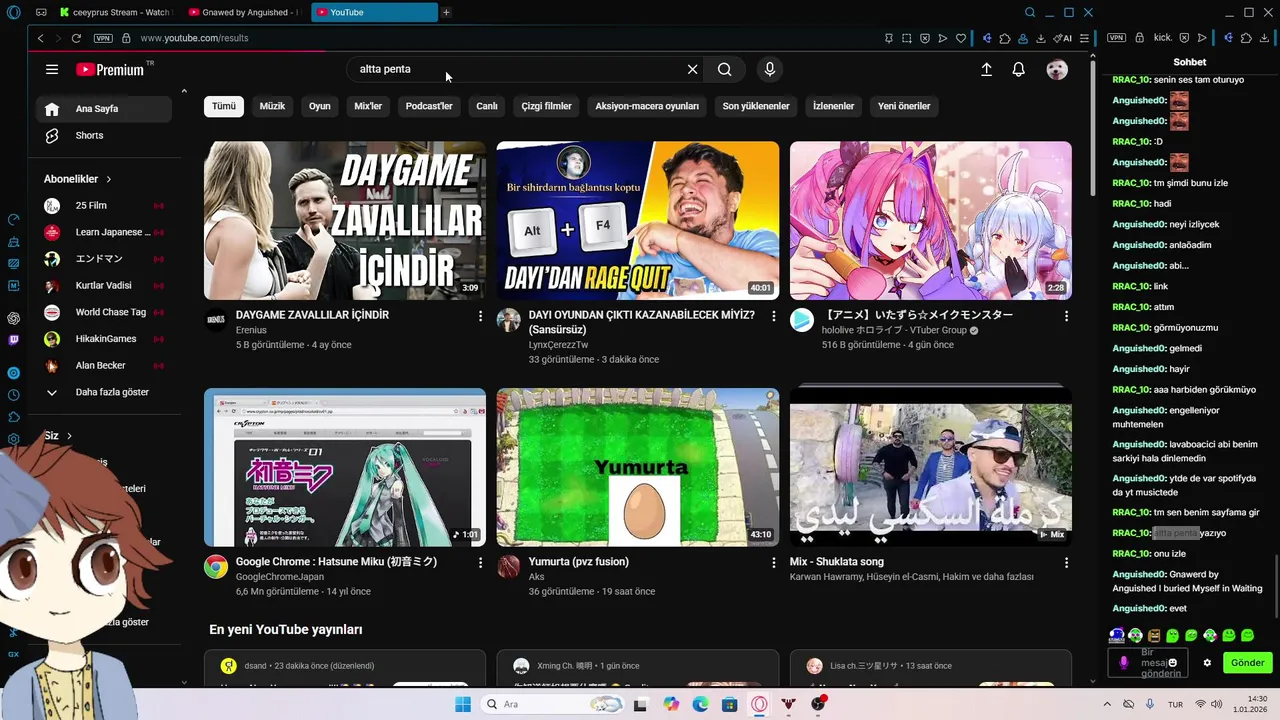
Task: Click the Kick chat scrollbar
Action: 1276,588
